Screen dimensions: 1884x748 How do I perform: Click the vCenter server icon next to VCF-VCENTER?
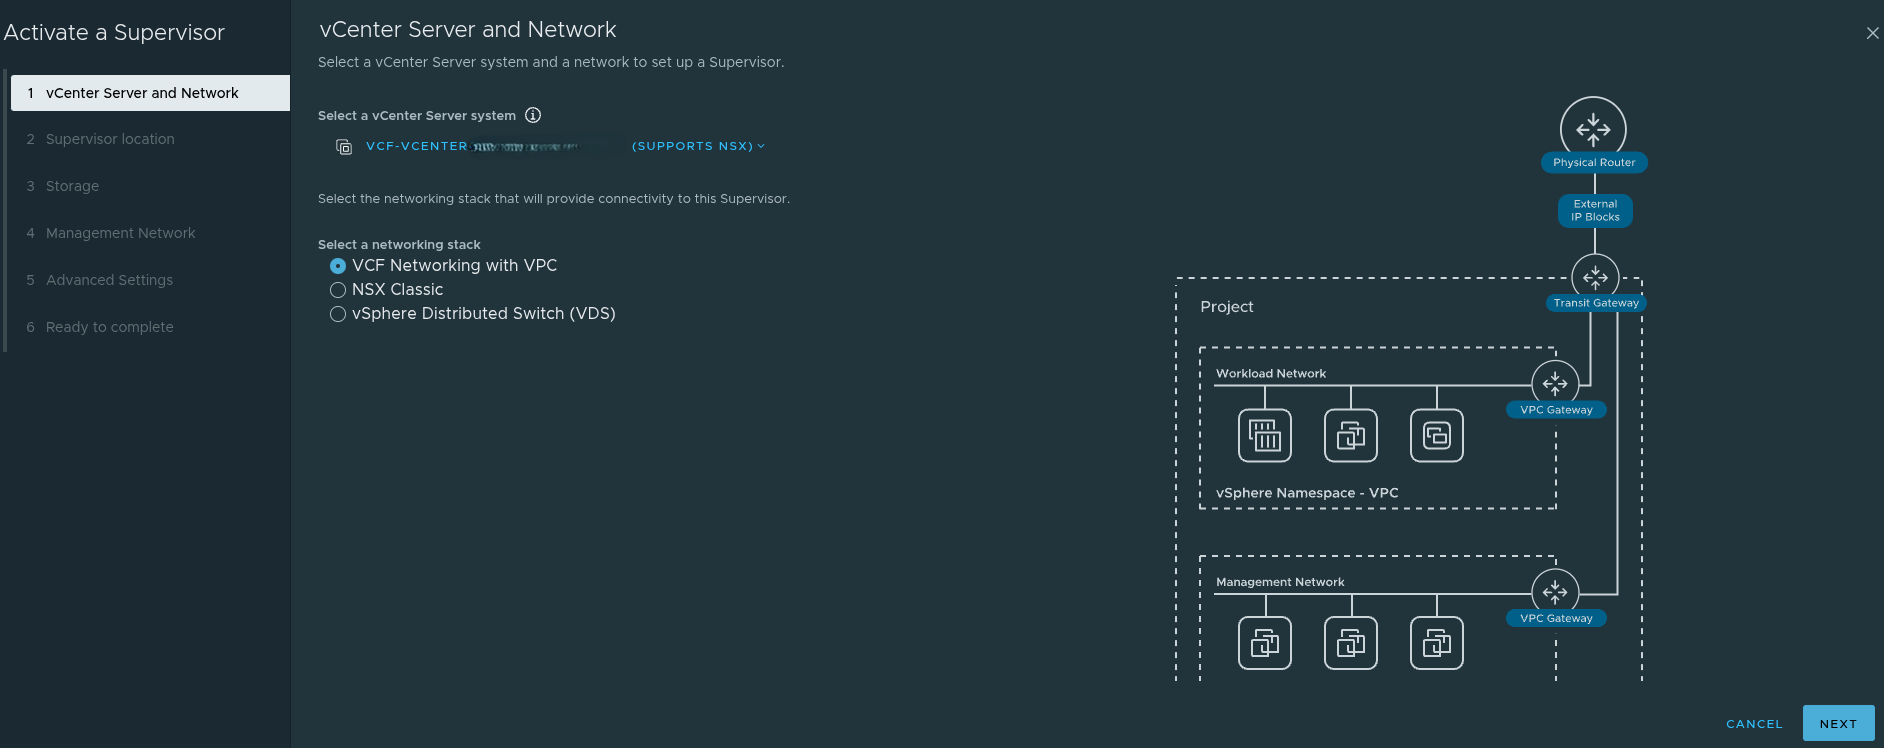[x=344, y=147]
